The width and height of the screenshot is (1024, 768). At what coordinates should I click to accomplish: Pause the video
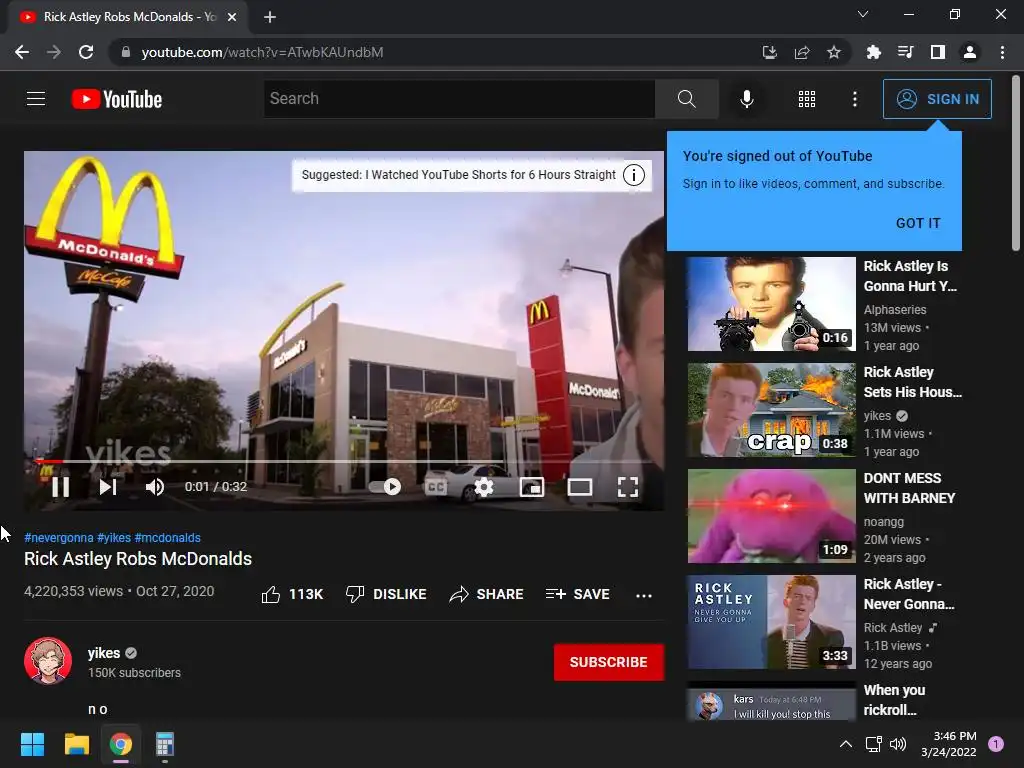coord(61,487)
